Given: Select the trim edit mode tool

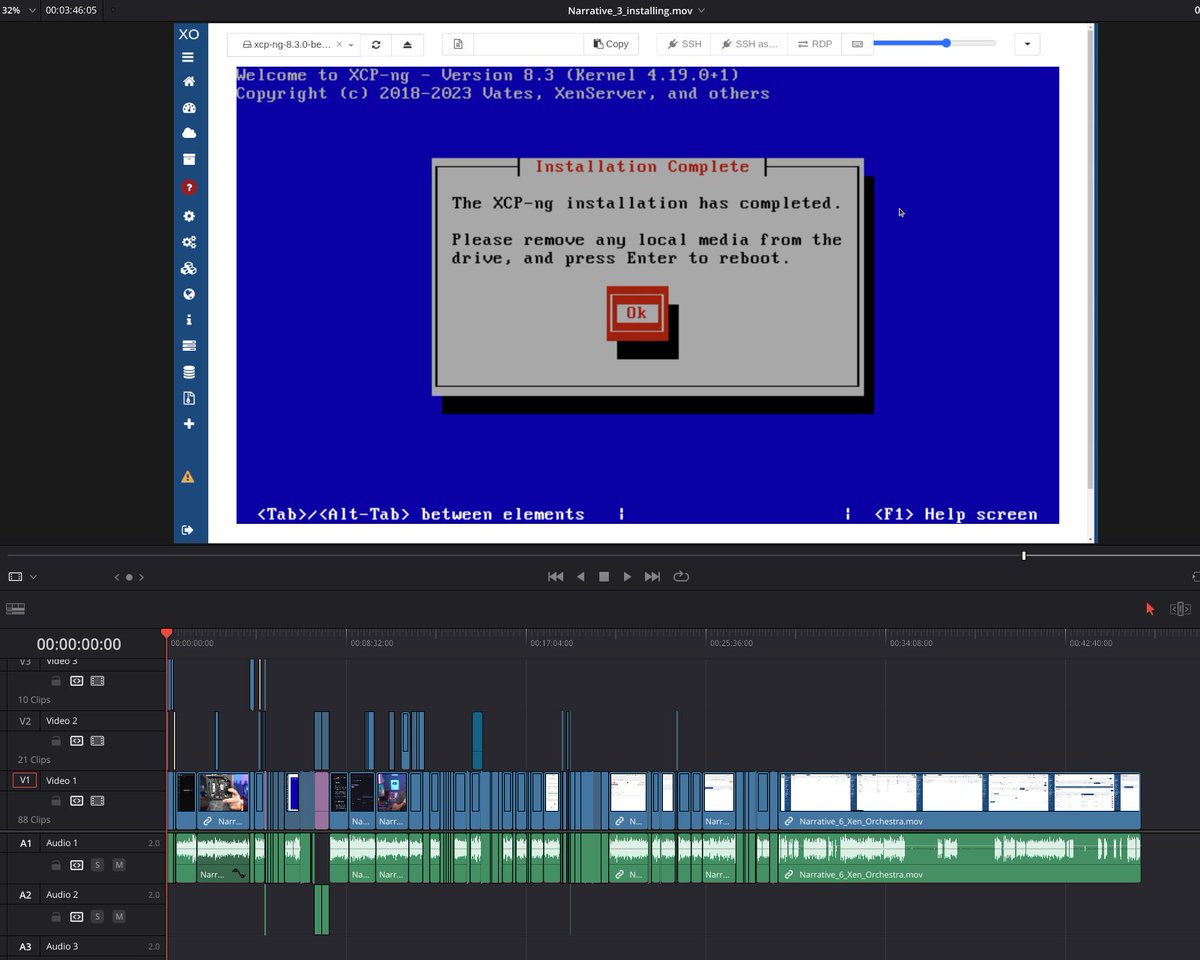Looking at the screenshot, I should (1180, 608).
